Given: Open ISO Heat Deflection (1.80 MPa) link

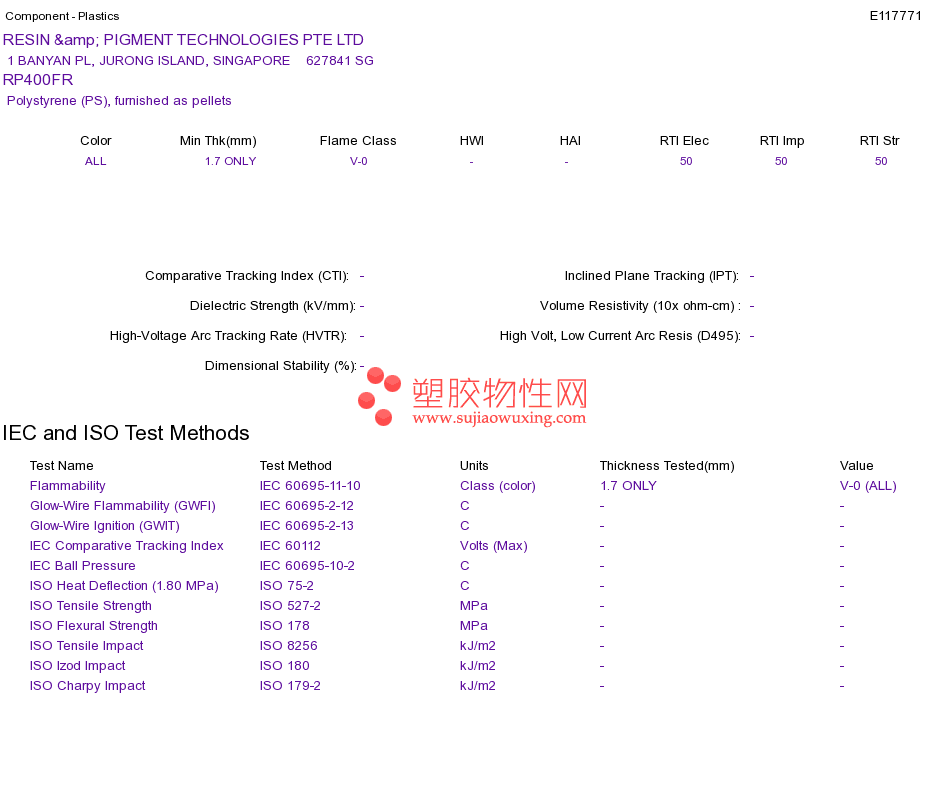Looking at the screenshot, I should click(x=124, y=586).
